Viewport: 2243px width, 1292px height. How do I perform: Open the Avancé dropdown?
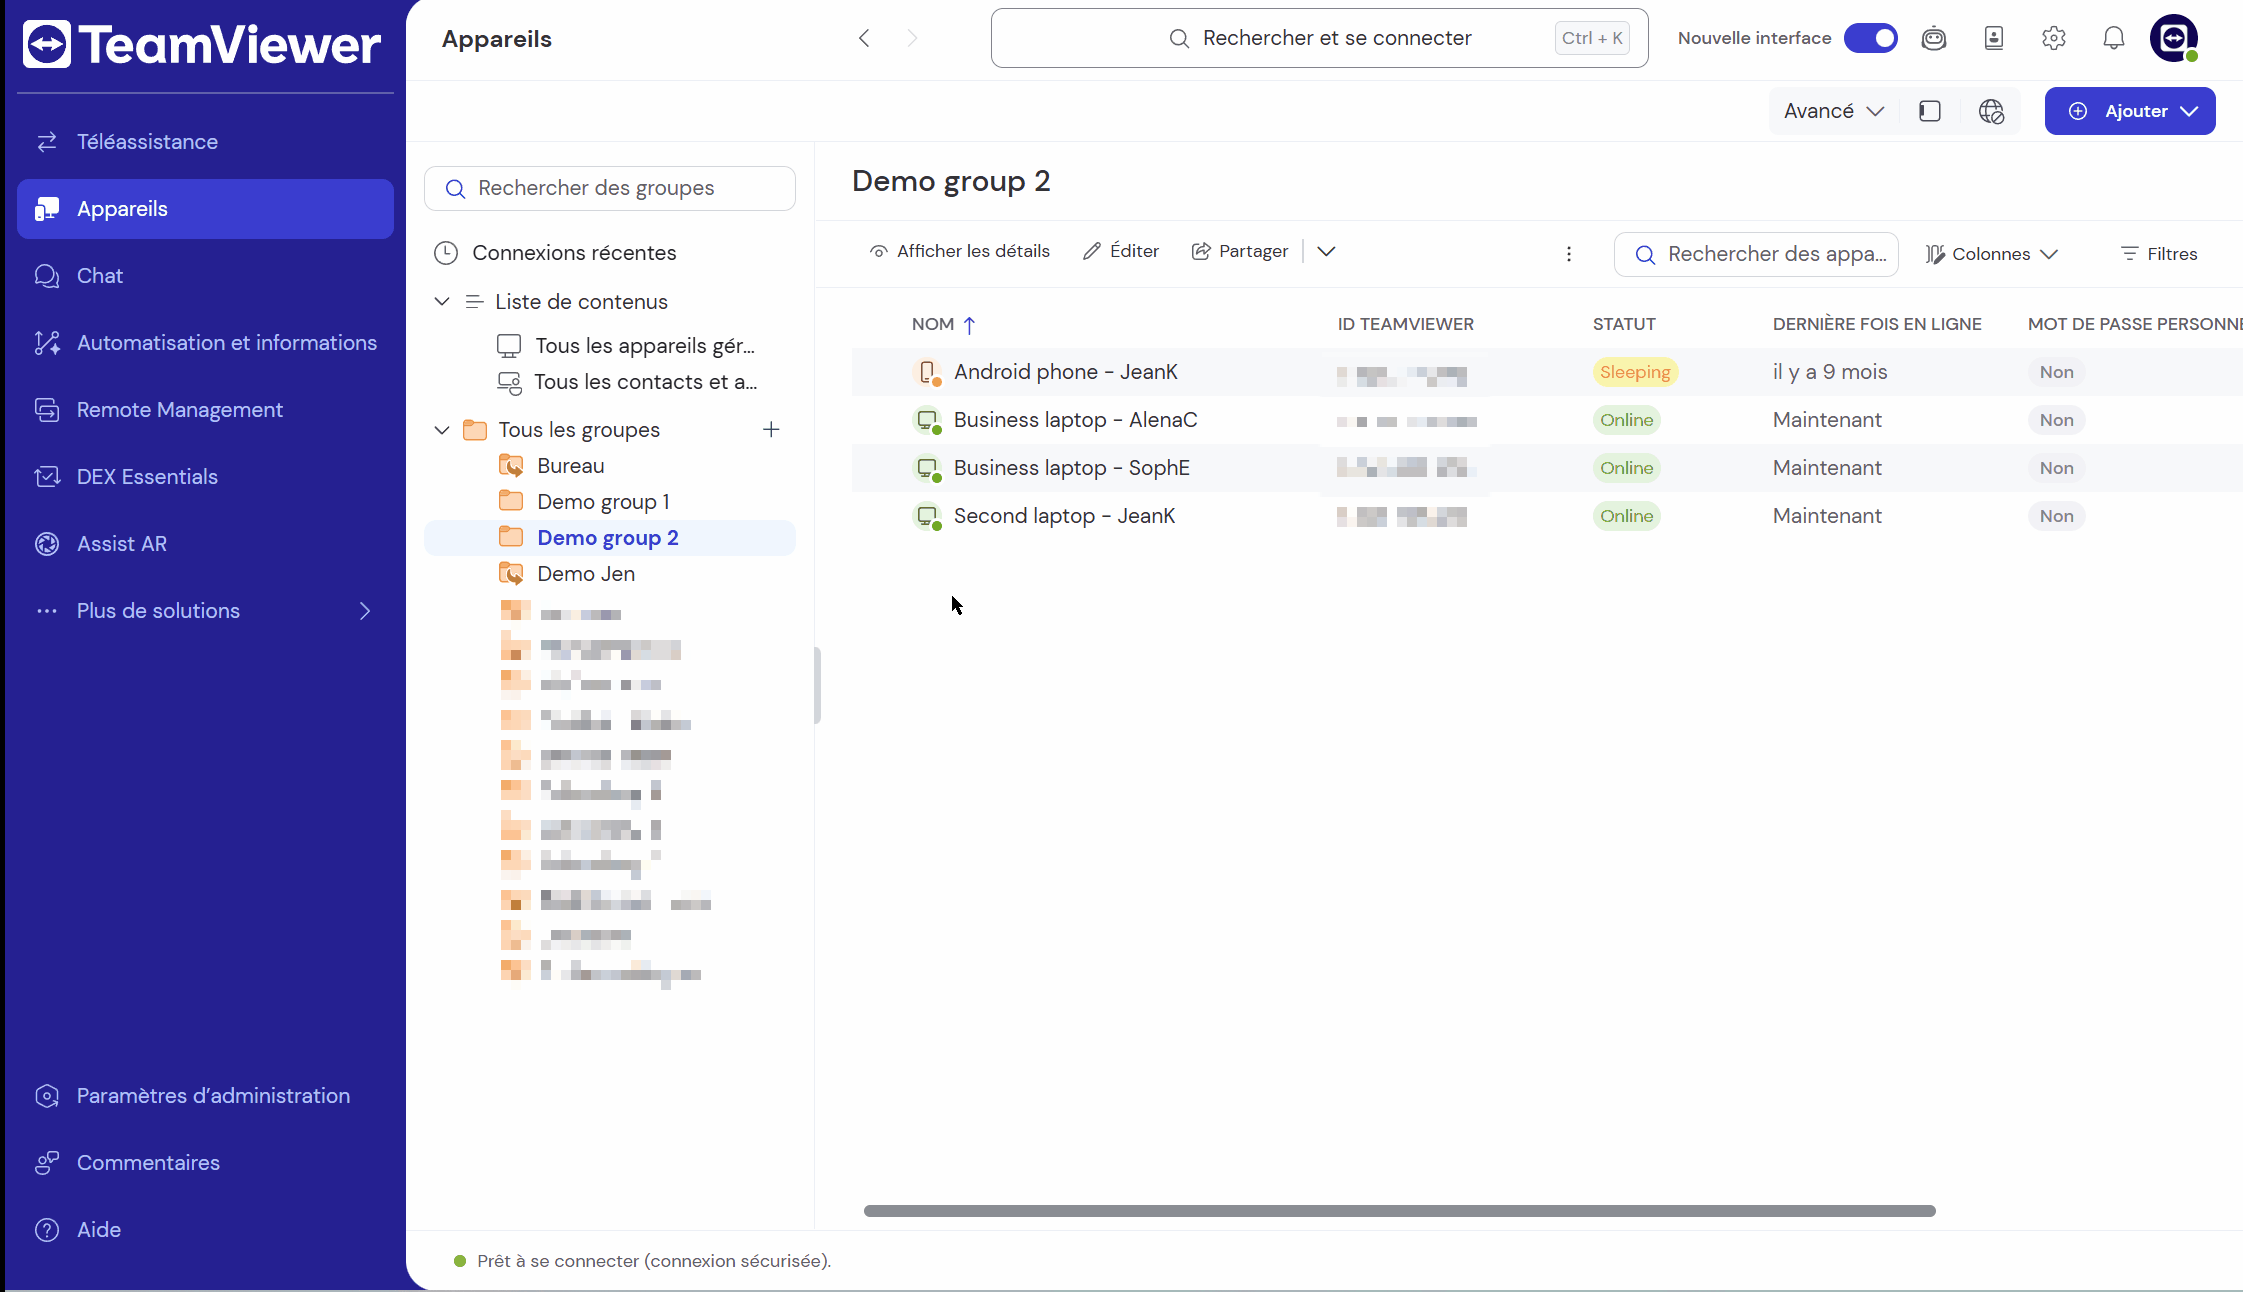[x=1834, y=111]
